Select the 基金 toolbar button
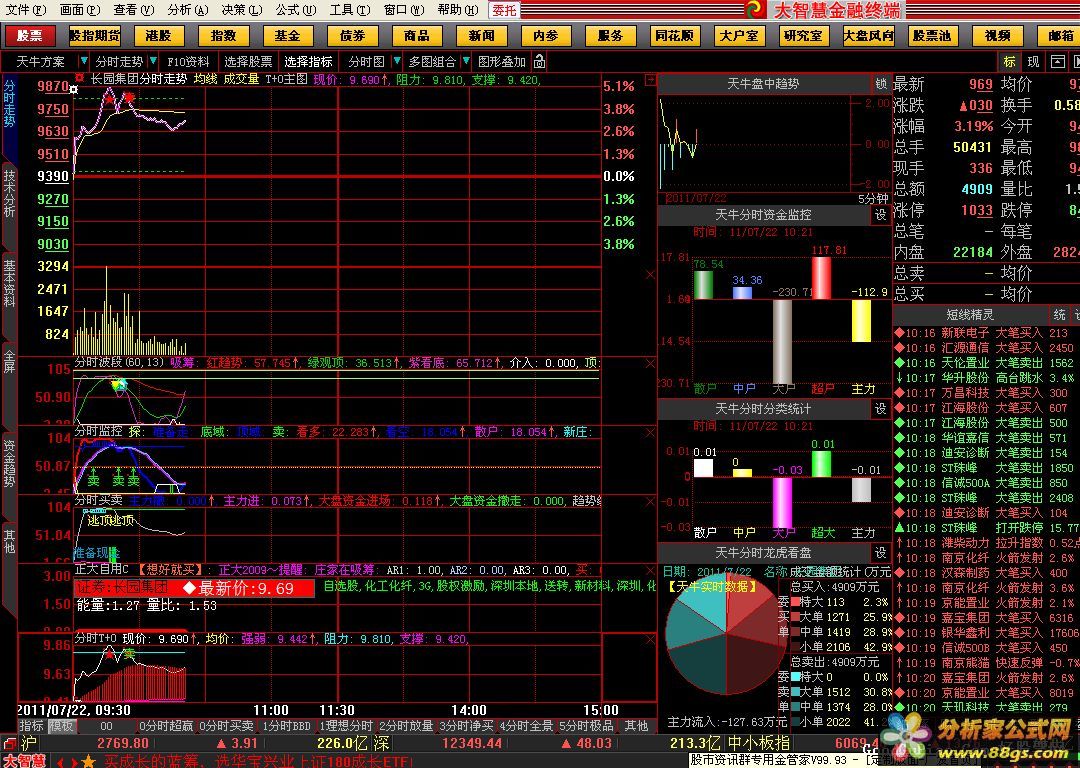1080x768 pixels. pyautogui.click(x=287, y=36)
